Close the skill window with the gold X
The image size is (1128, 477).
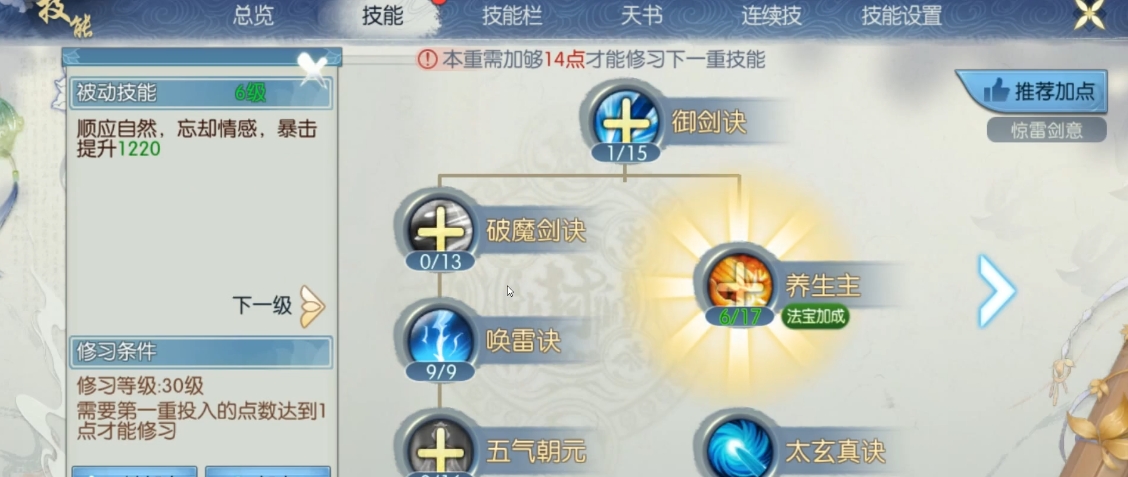[x=1089, y=16]
